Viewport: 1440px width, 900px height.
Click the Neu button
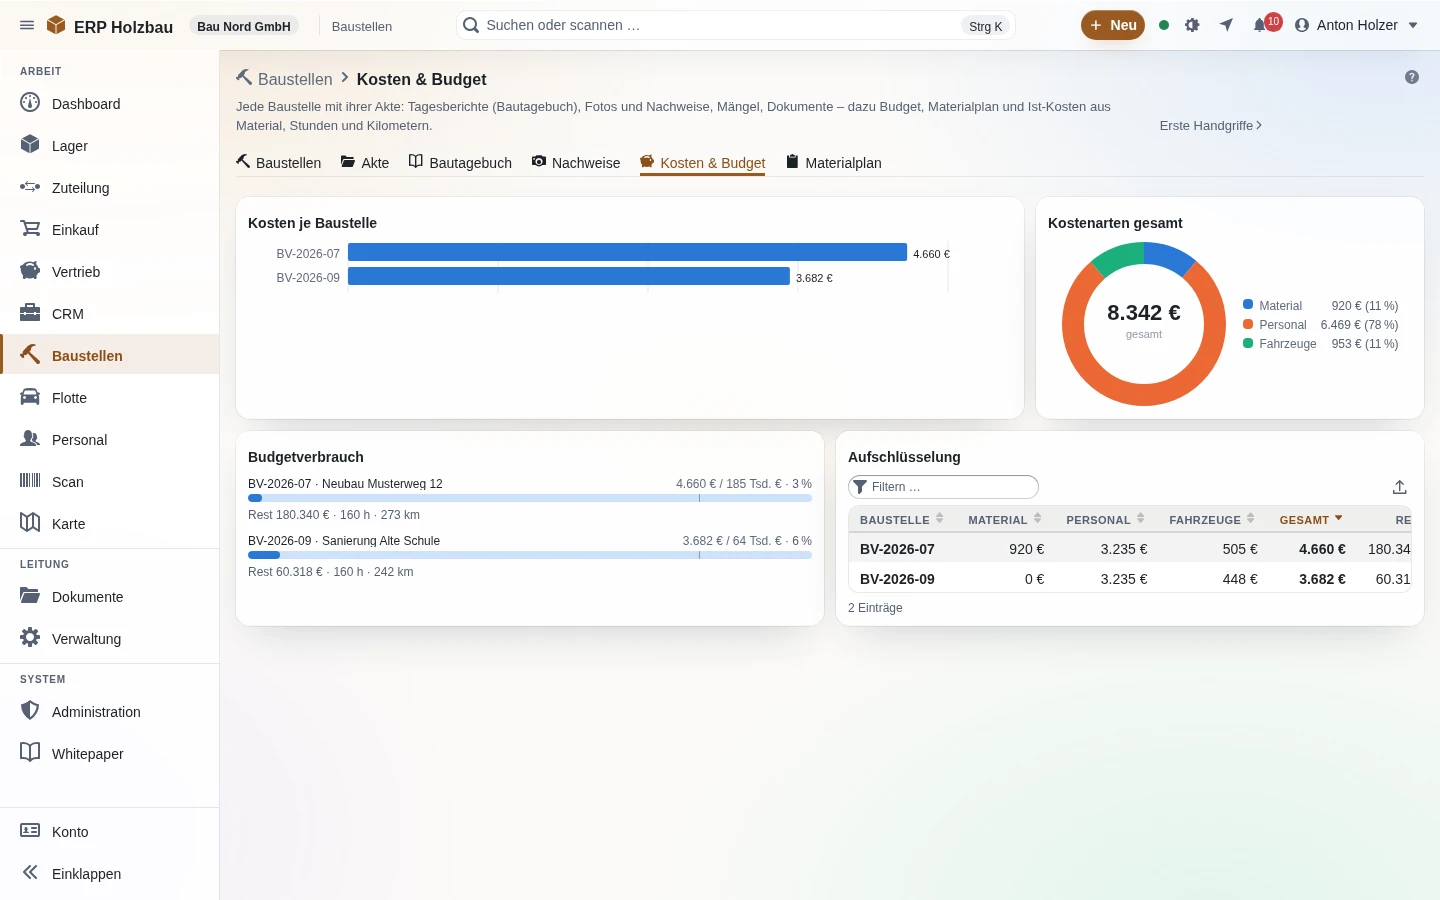(1113, 25)
